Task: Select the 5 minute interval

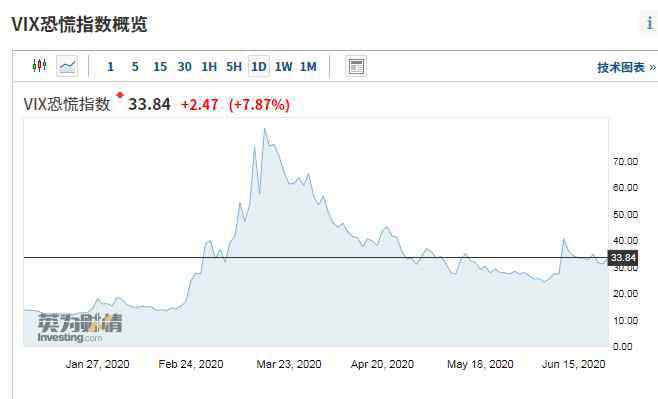Action: (x=135, y=67)
